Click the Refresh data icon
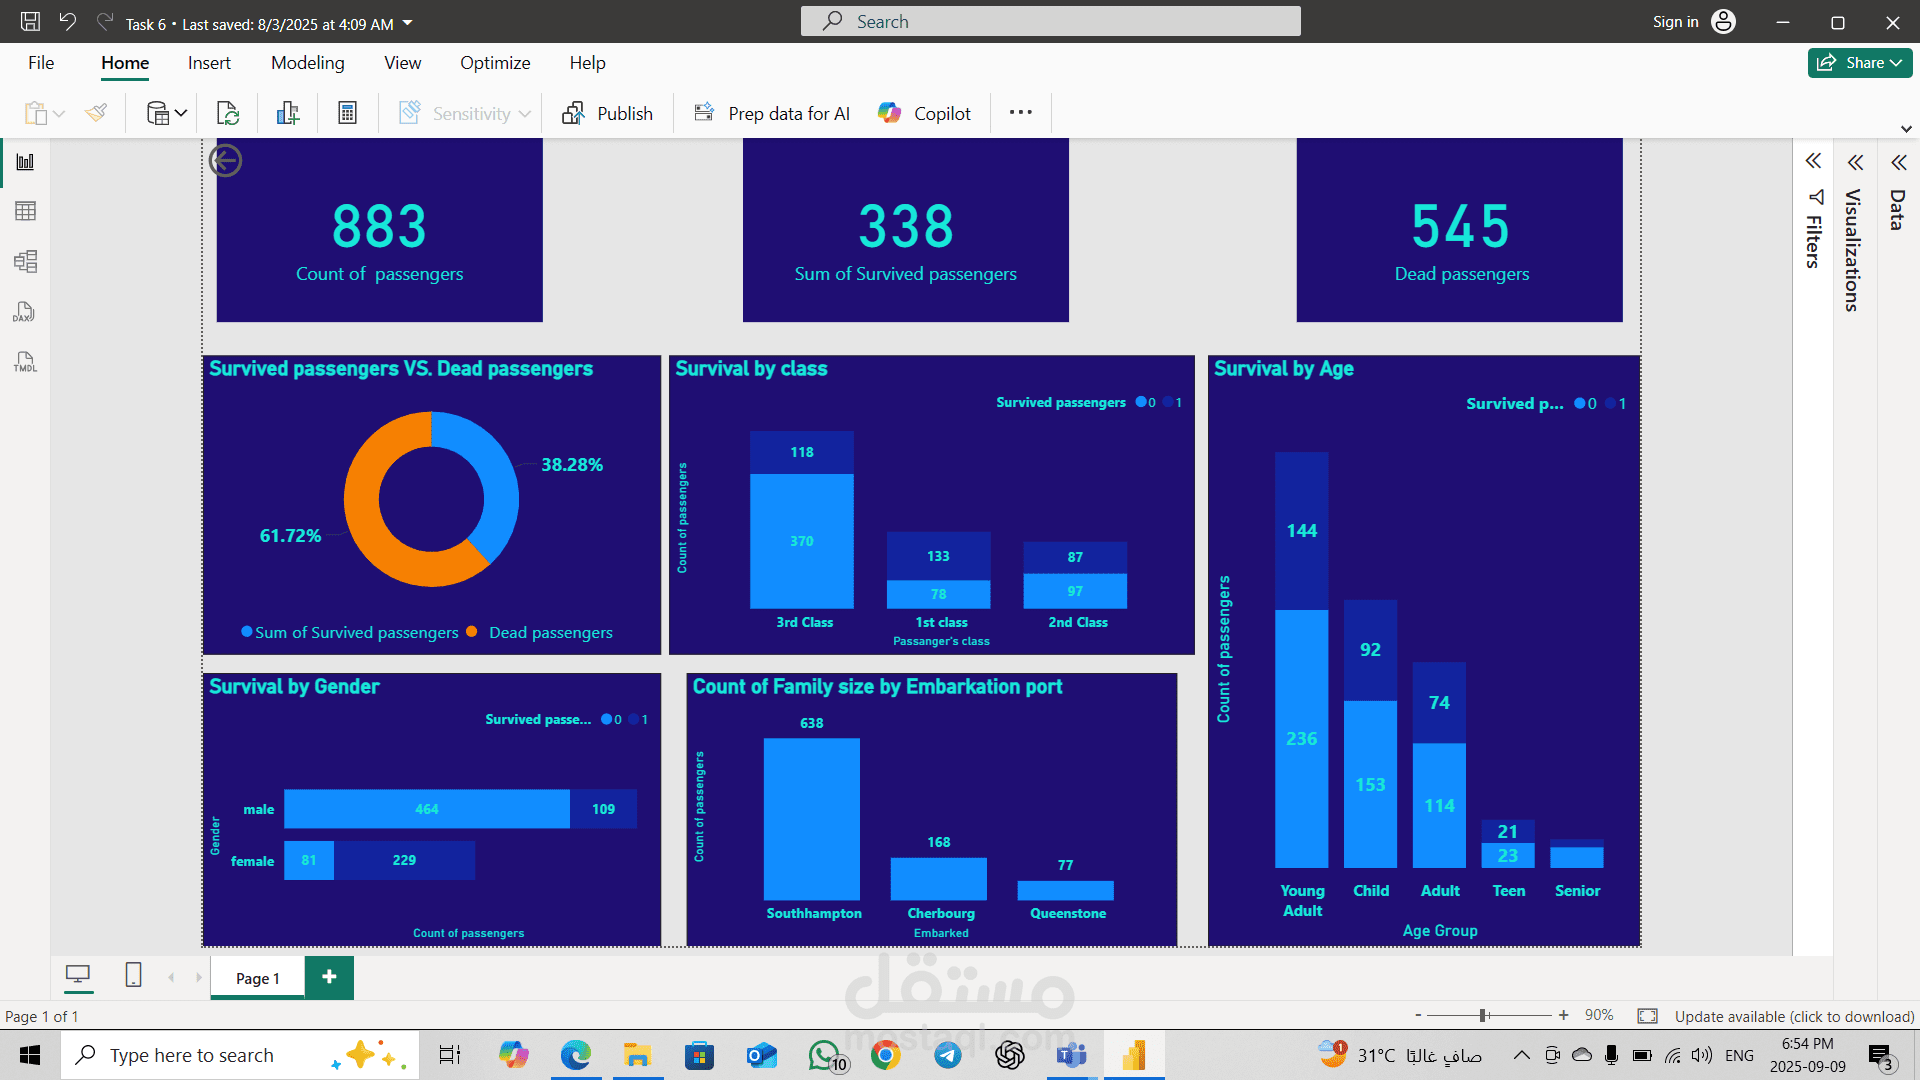The width and height of the screenshot is (1920, 1080). click(228, 113)
